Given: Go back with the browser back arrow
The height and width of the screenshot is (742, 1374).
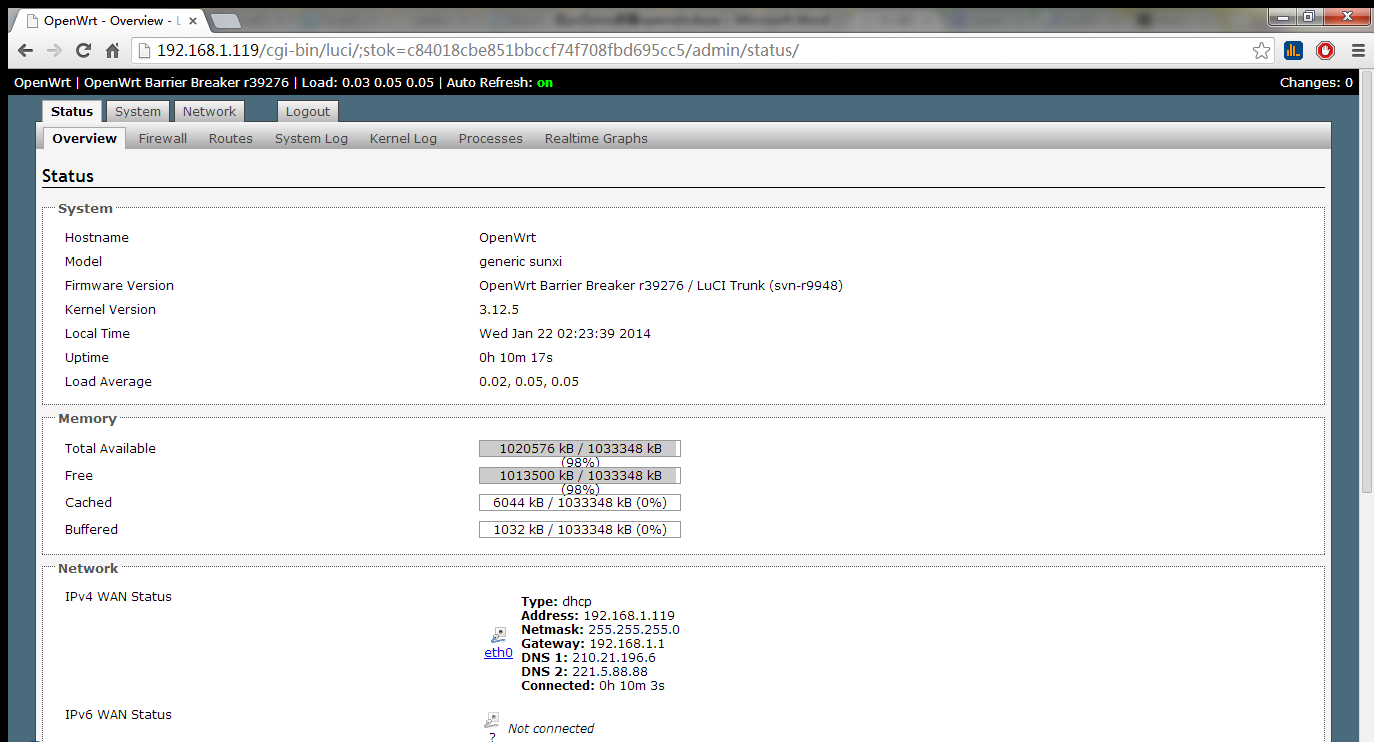Looking at the screenshot, I should pos(25,51).
